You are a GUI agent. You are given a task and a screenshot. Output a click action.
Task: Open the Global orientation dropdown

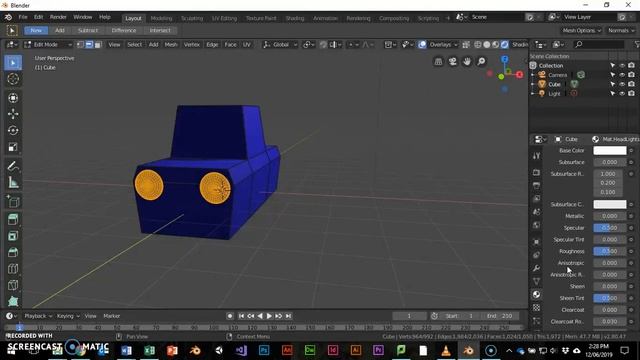(x=280, y=44)
